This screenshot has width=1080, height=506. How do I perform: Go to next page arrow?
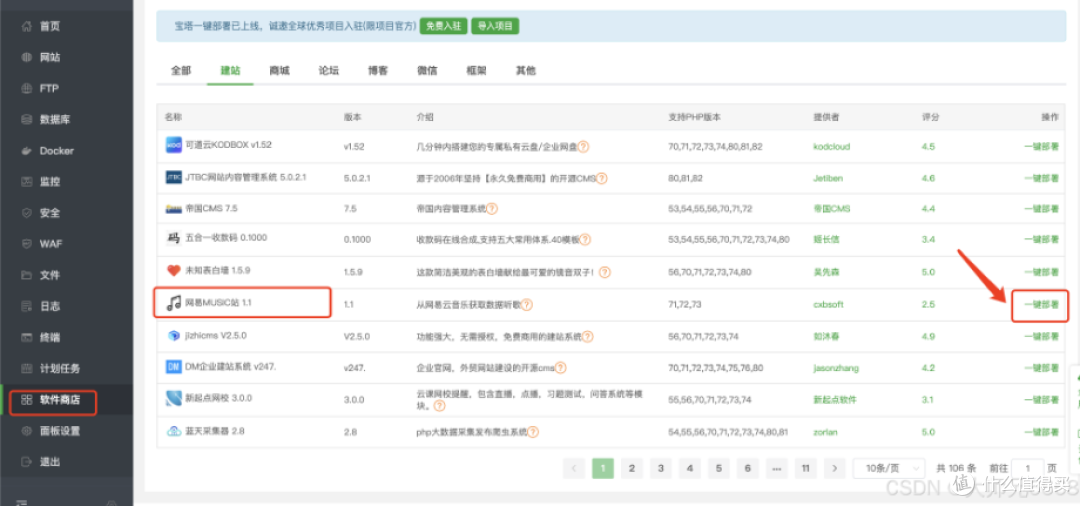coord(835,468)
